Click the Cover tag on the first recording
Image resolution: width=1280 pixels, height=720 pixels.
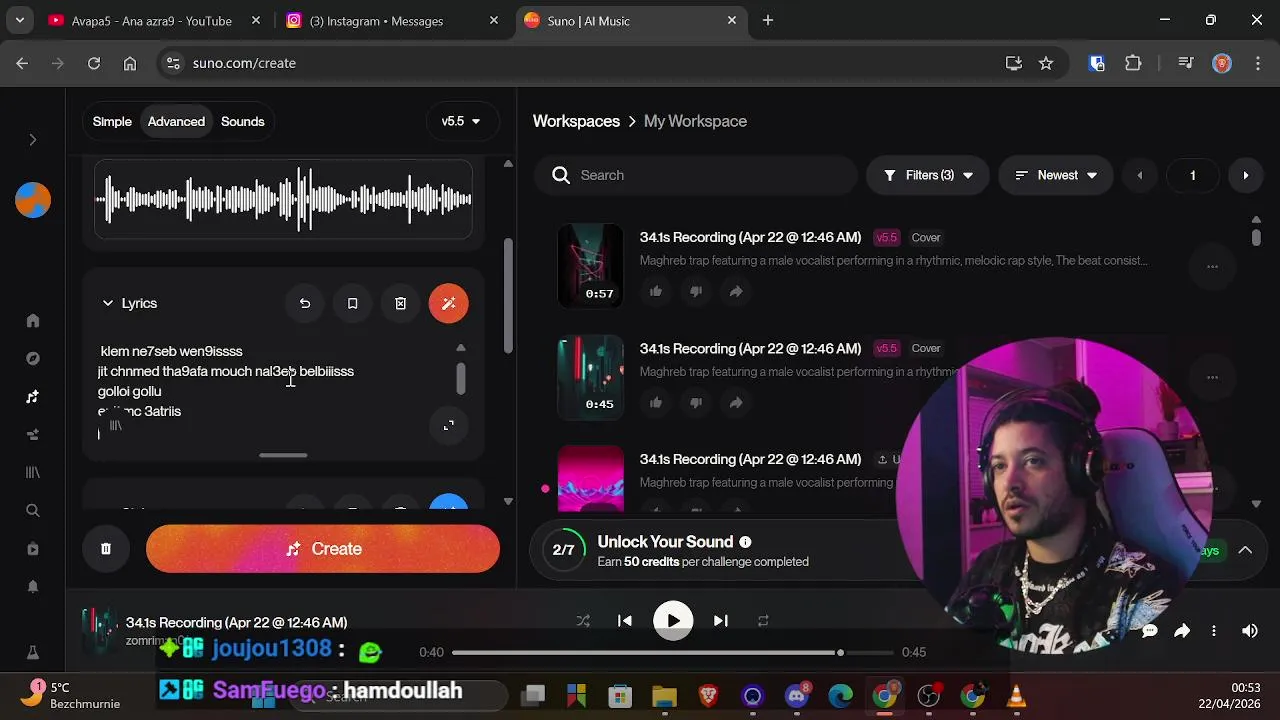(926, 238)
